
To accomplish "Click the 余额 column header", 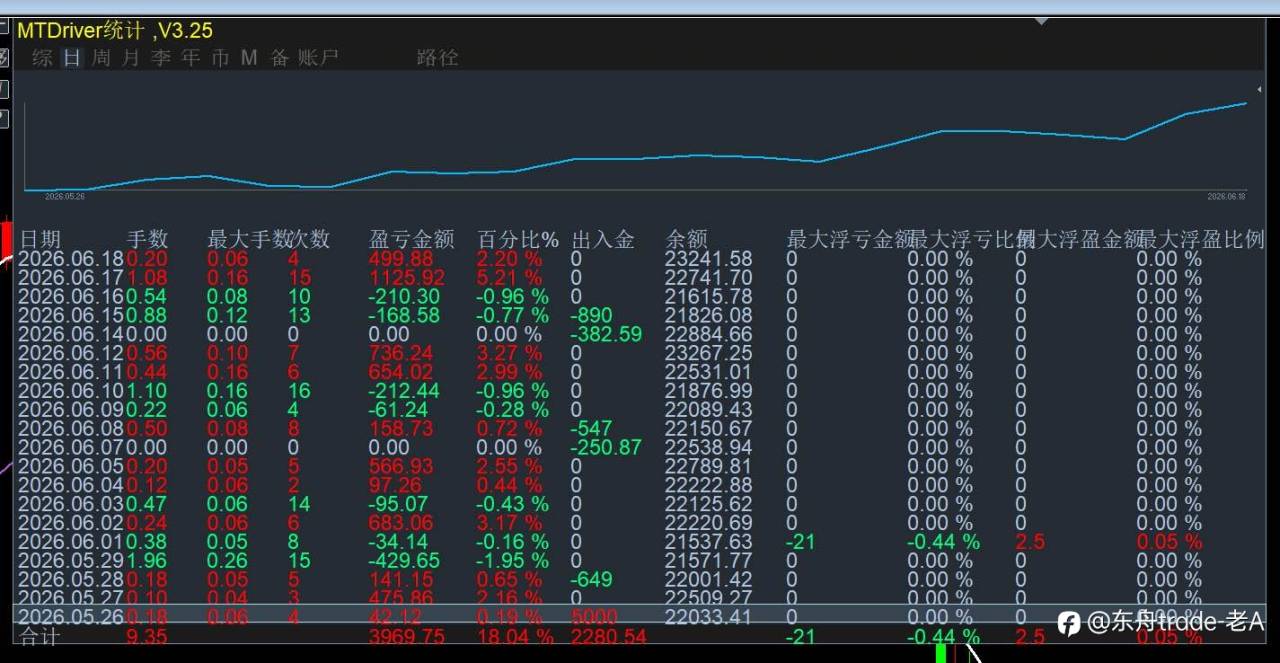I will [x=686, y=239].
